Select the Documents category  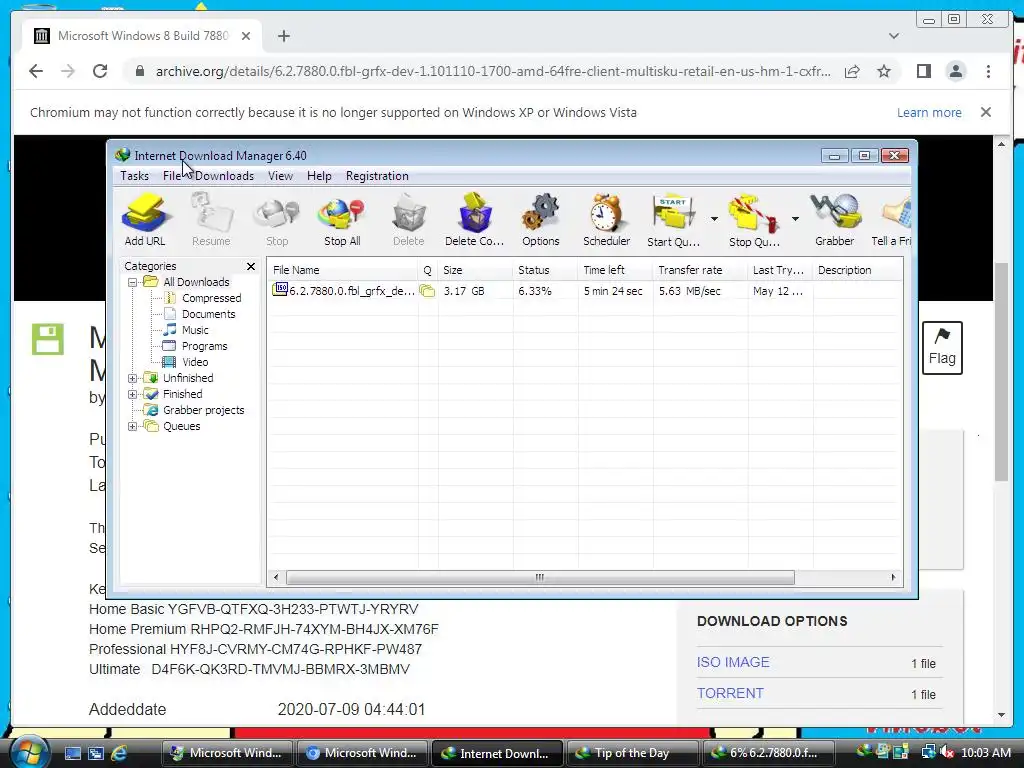tap(208, 314)
